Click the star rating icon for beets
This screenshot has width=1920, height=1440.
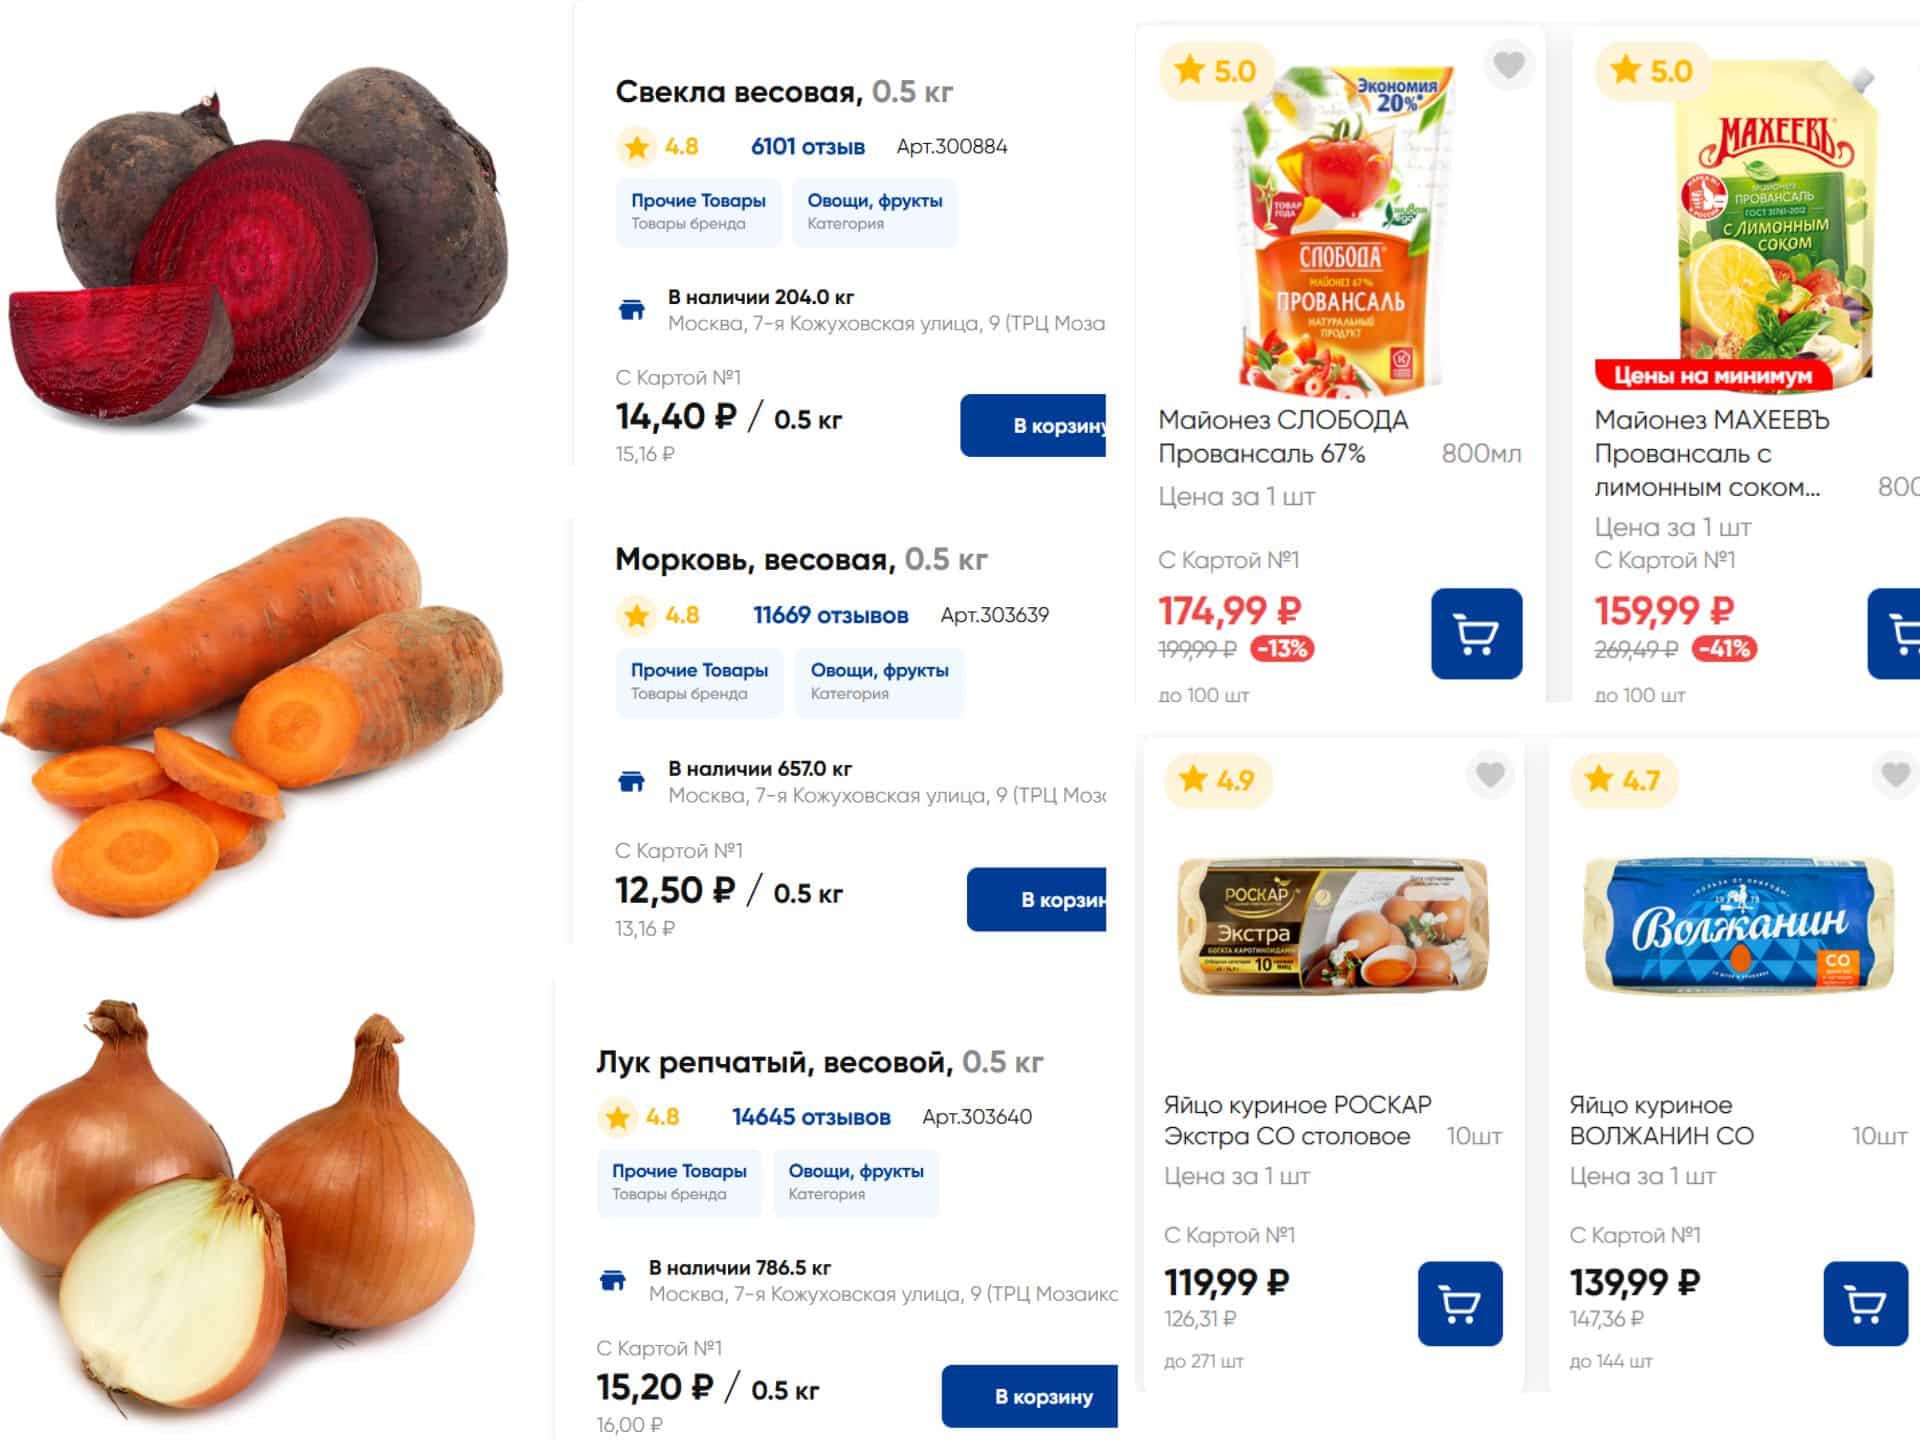637,147
